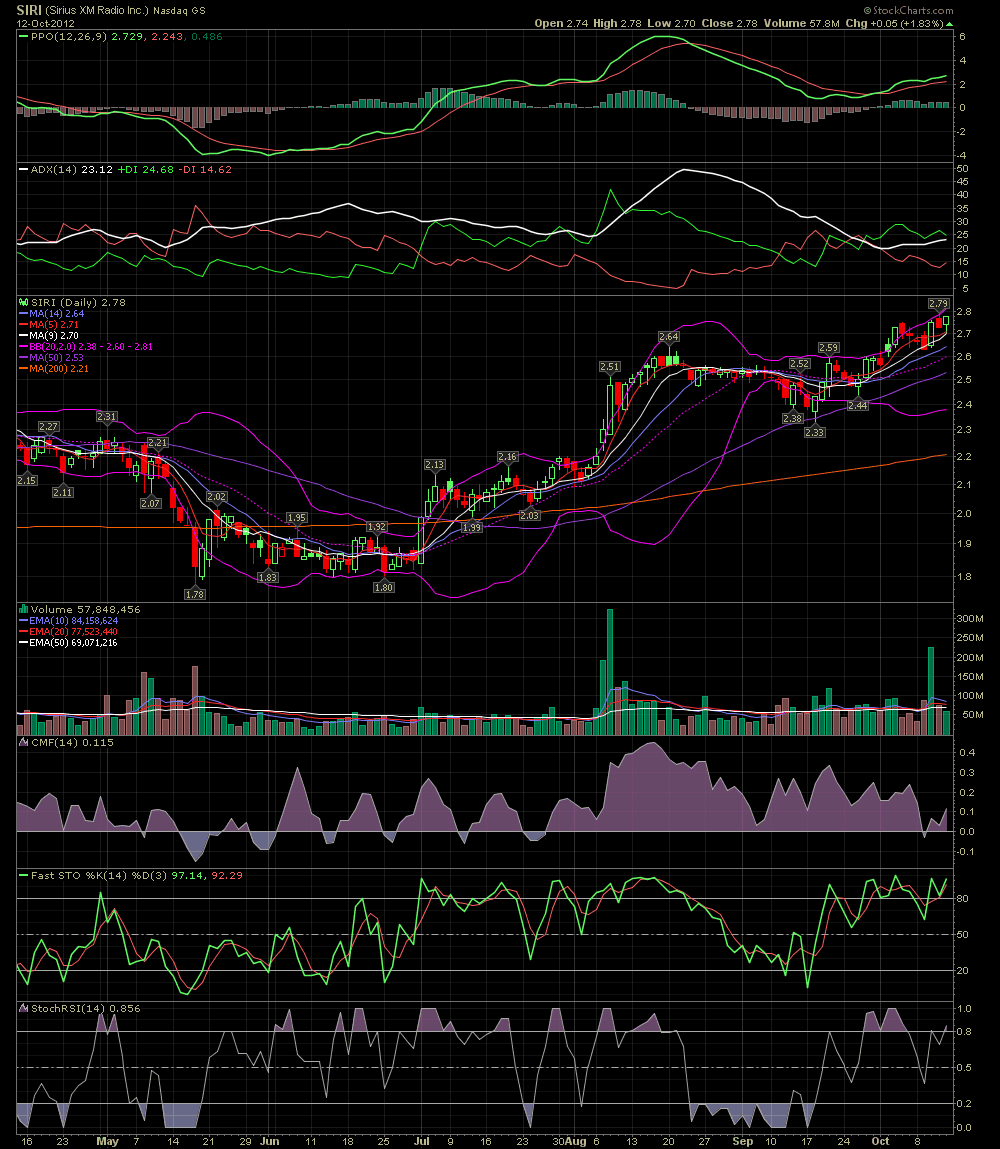Image resolution: width=1000 pixels, height=1149 pixels.
Task: Click the green line marker before PPO(12,26,9)
Action: [23, 36]
